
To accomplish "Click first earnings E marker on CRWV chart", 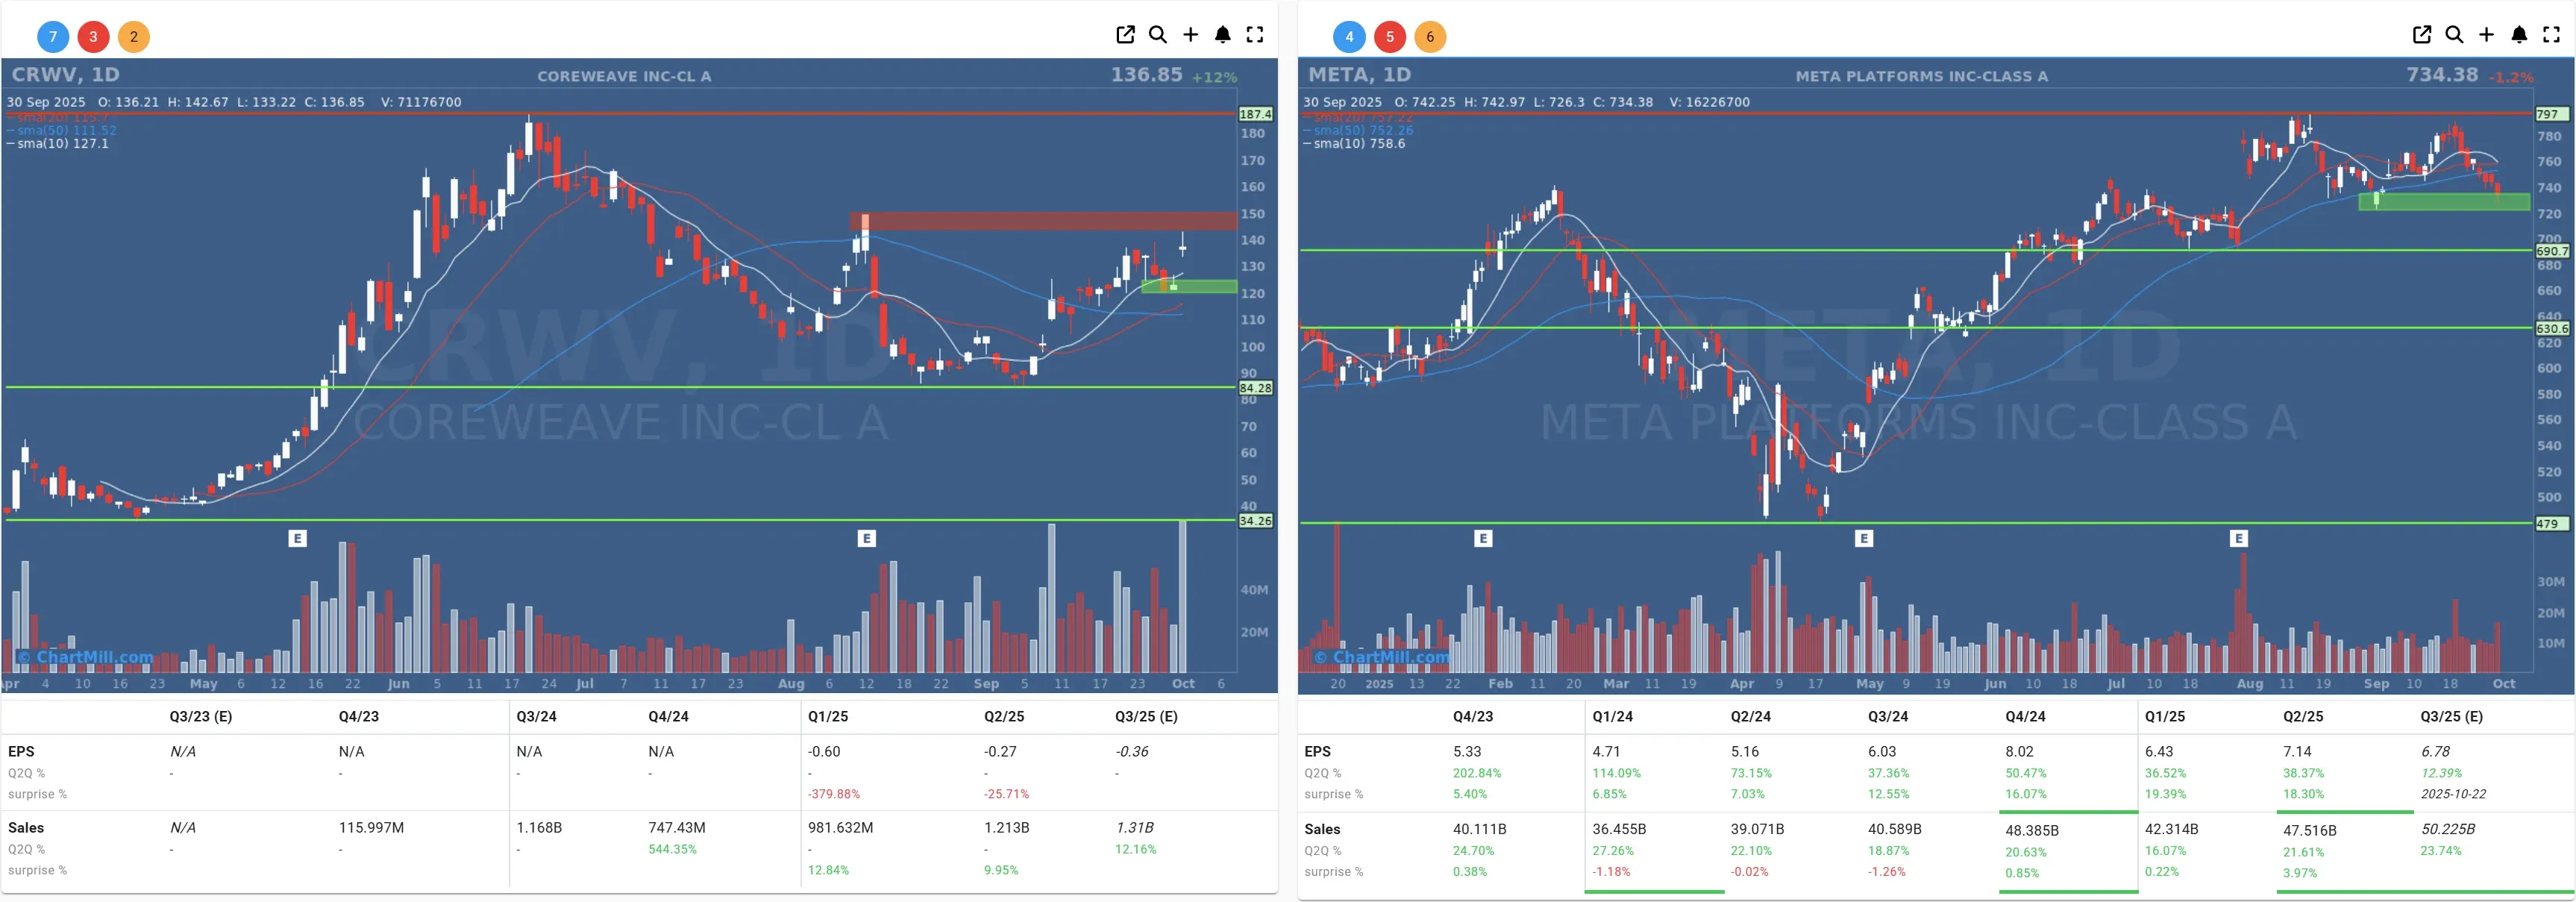I will (297, 538).
